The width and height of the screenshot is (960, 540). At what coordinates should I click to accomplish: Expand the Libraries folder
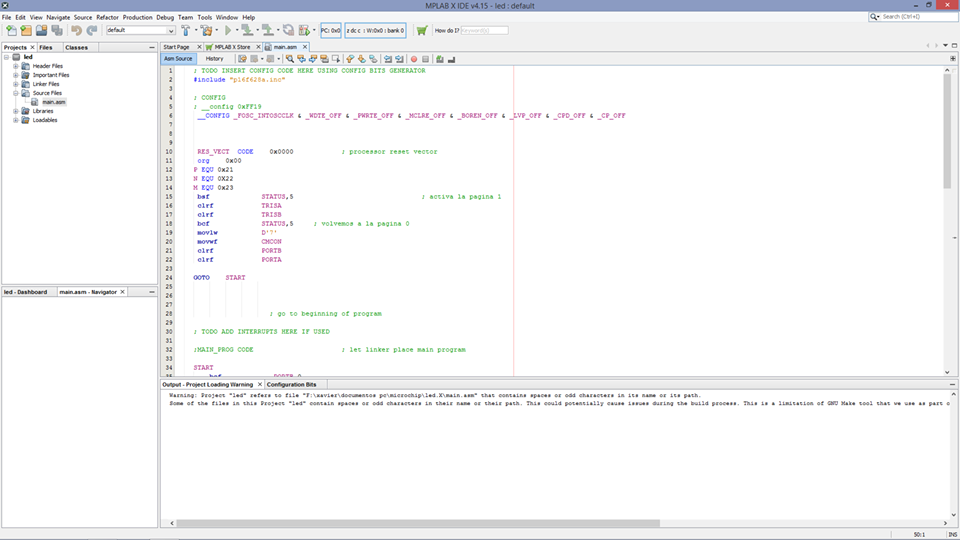point(16,111)
